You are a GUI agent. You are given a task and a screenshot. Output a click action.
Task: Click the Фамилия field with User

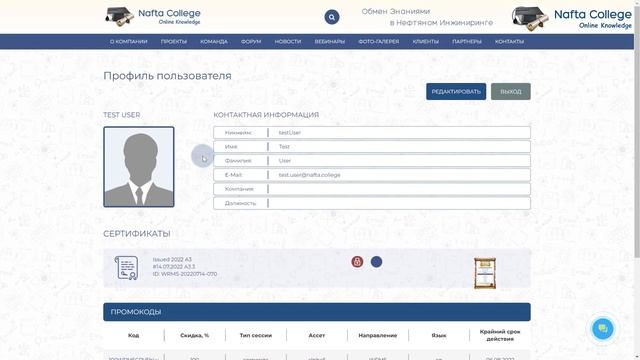point(372,161)
